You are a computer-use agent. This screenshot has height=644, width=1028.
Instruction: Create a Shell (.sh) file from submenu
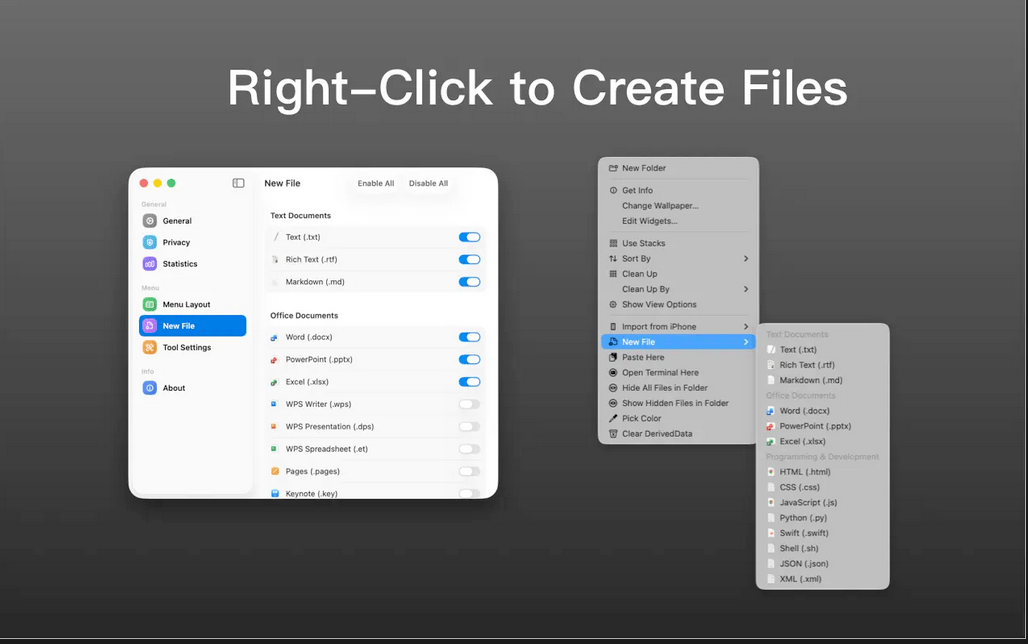click(x=799, y=549)
